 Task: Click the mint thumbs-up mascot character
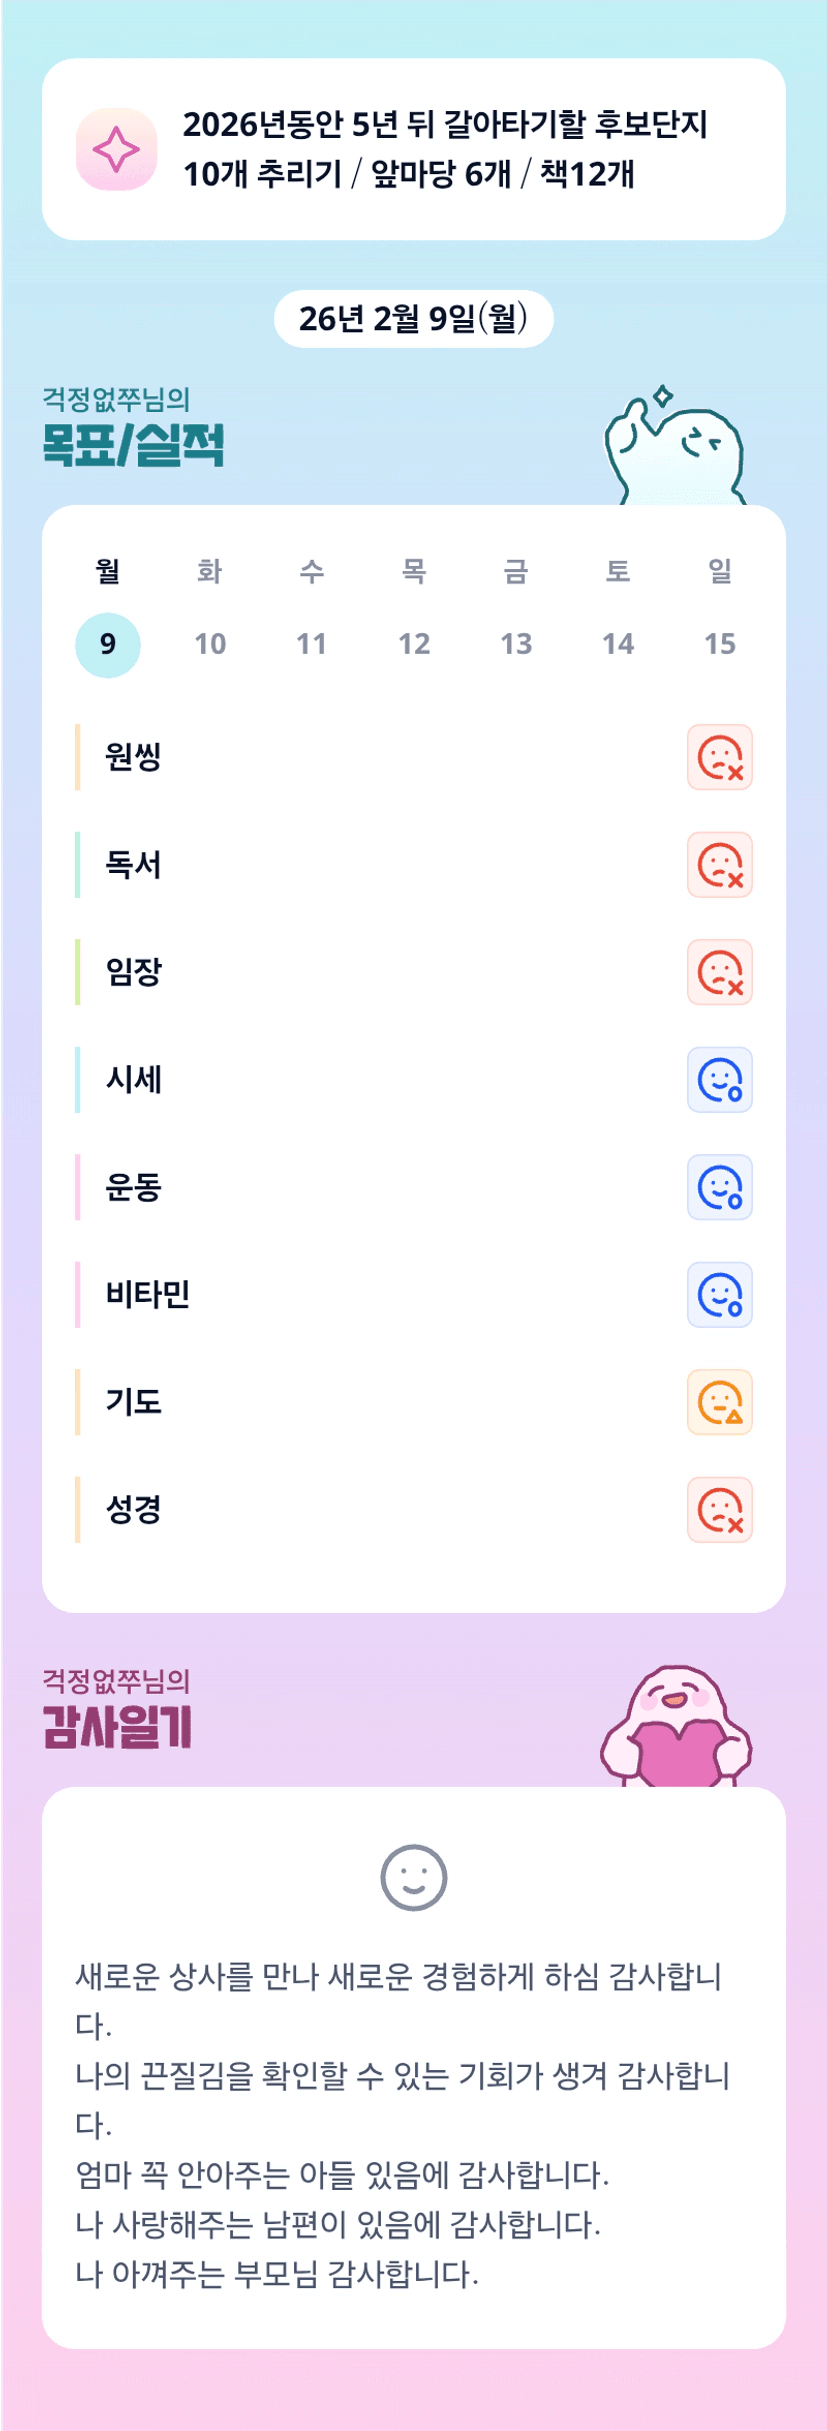[674, 450]
